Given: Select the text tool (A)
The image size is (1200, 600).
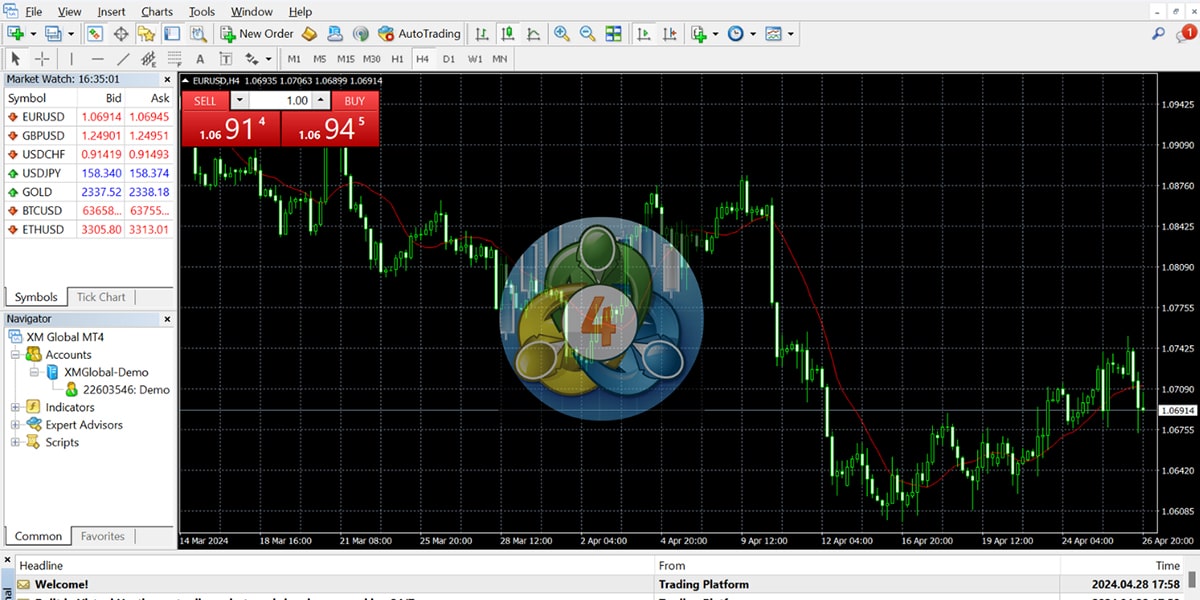Looking at the screenshot, I should 200,59.
